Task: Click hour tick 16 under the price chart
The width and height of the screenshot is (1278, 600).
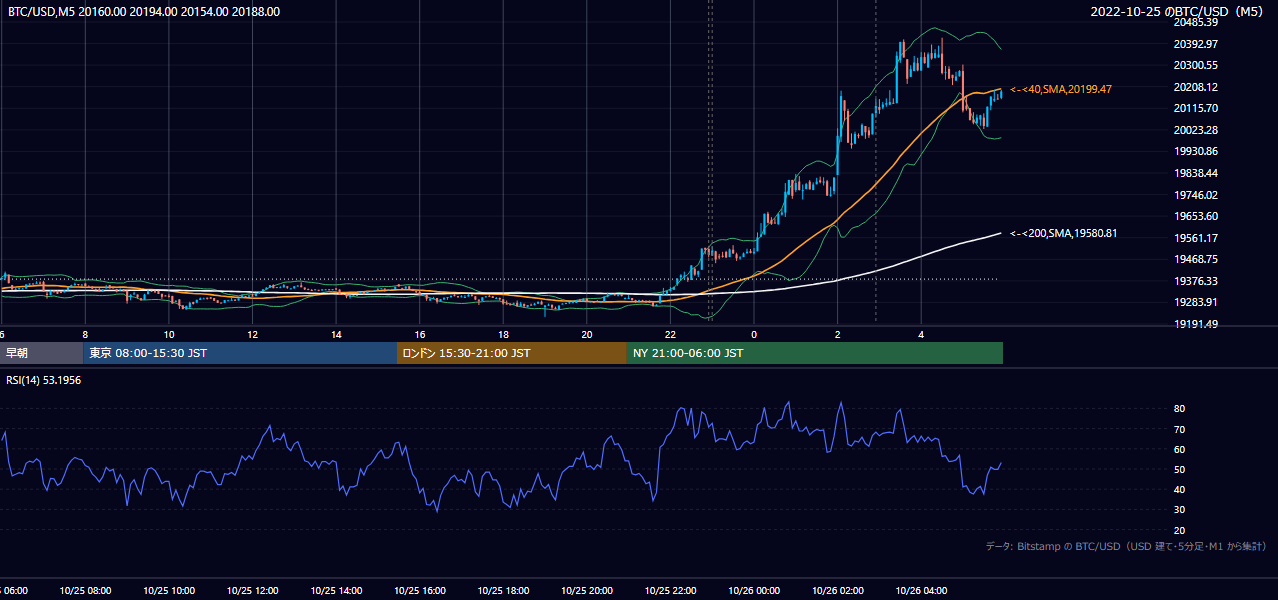Action: click(x=420, y=335)
